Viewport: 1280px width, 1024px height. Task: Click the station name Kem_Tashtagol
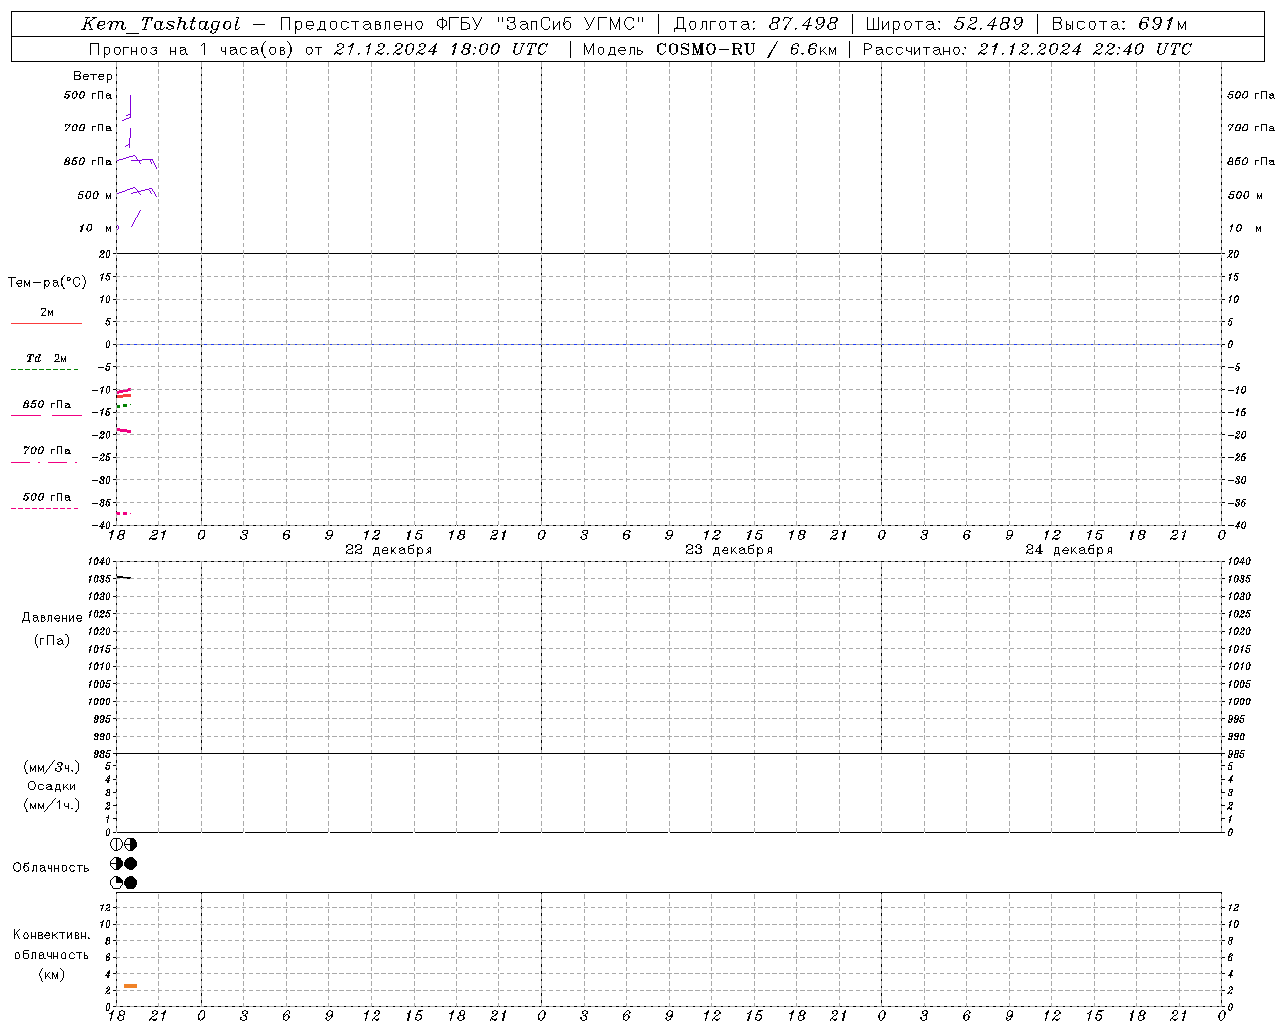(161, 24)
